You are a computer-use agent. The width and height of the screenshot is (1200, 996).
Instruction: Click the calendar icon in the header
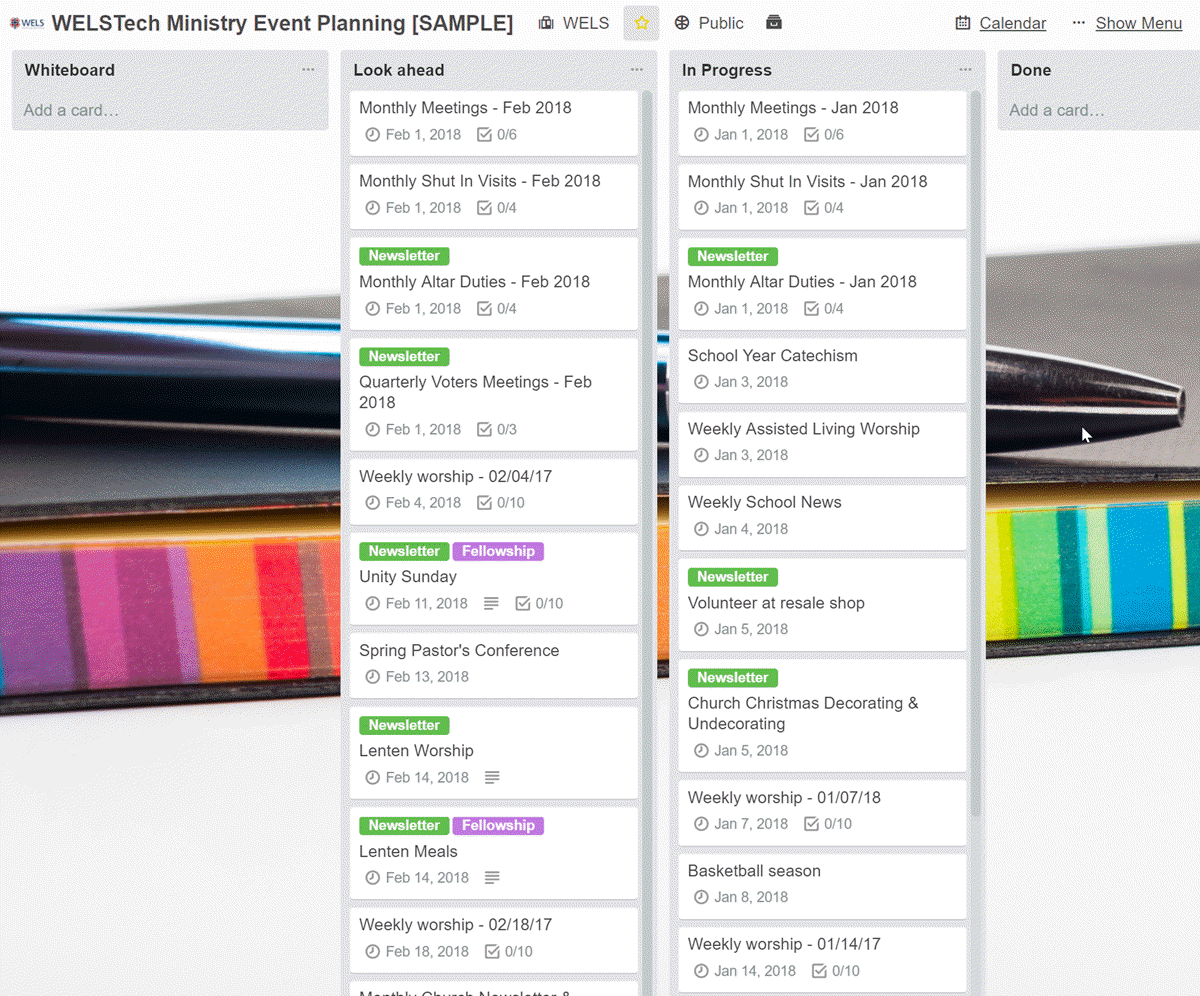(x=963, y=23)
